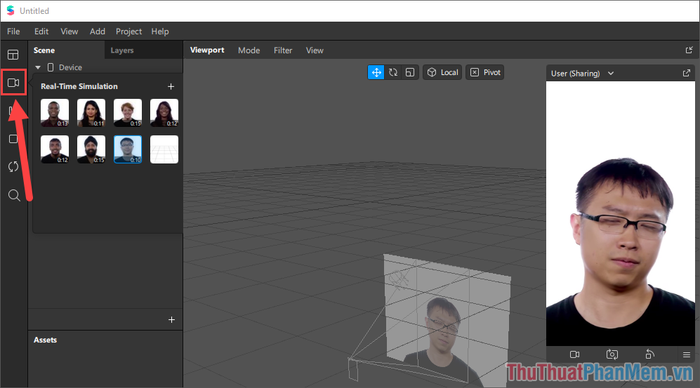Toggle Local coordinate space
The height and width of the screenshot is (388, 700).
click(x=442, y=72)
